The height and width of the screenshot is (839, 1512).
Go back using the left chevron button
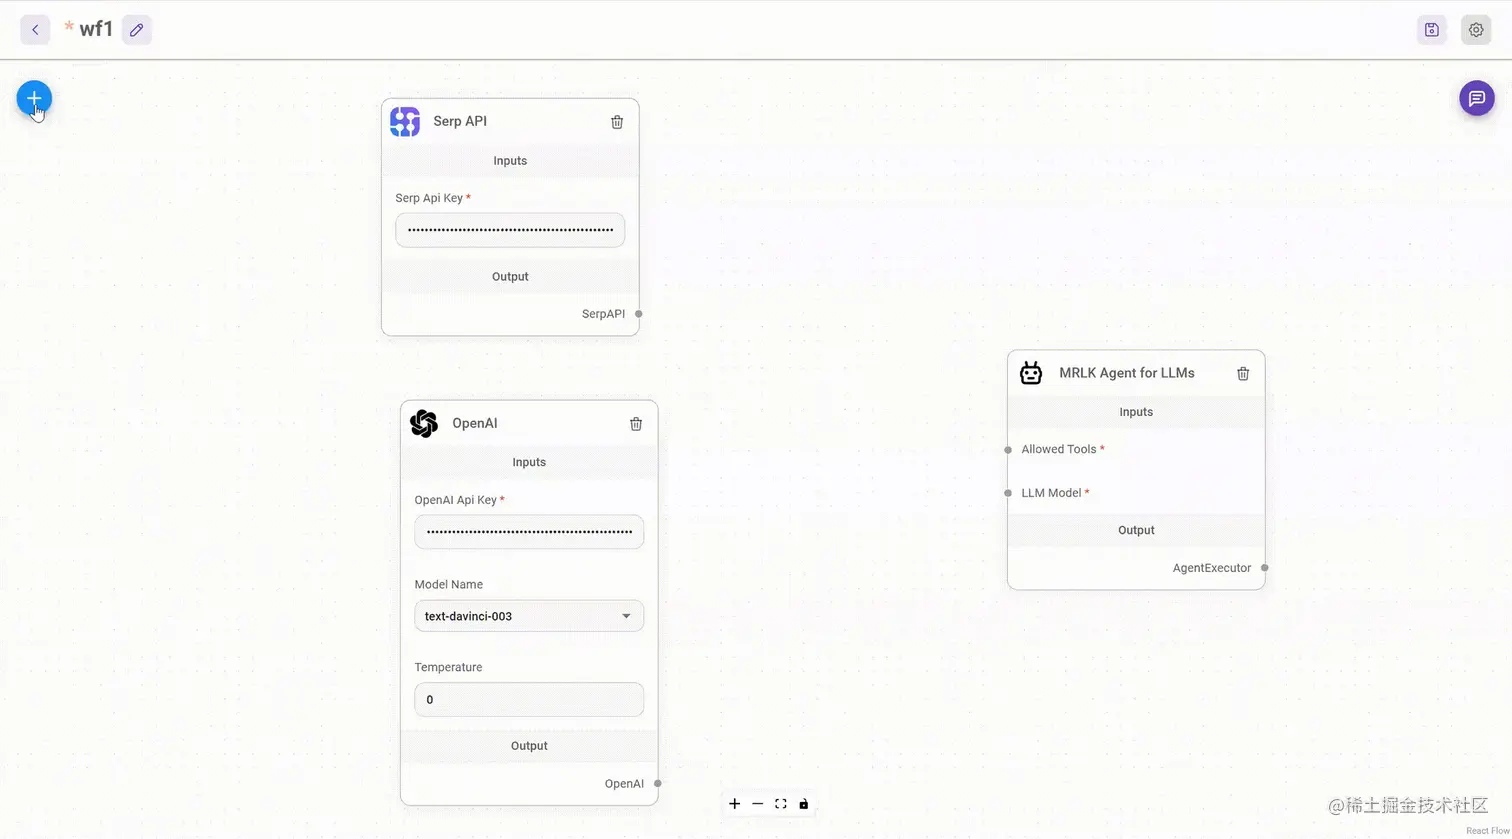coord(35,30)
